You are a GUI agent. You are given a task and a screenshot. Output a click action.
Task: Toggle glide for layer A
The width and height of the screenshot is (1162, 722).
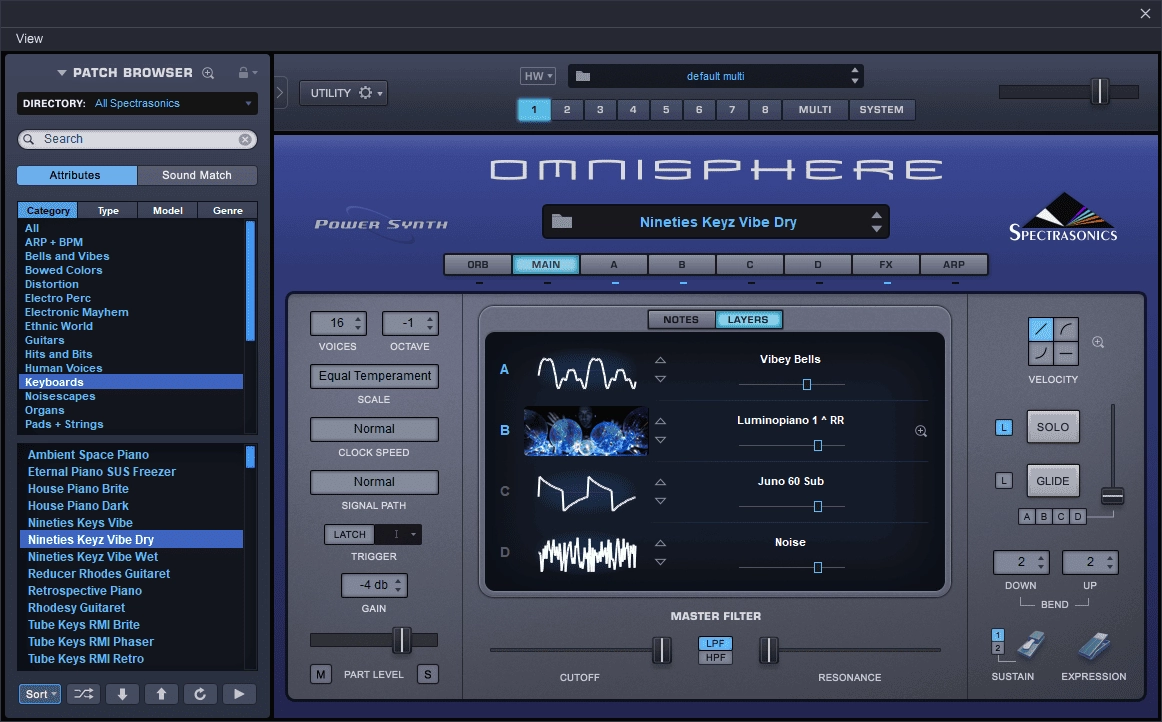(x=1027, y=517)
